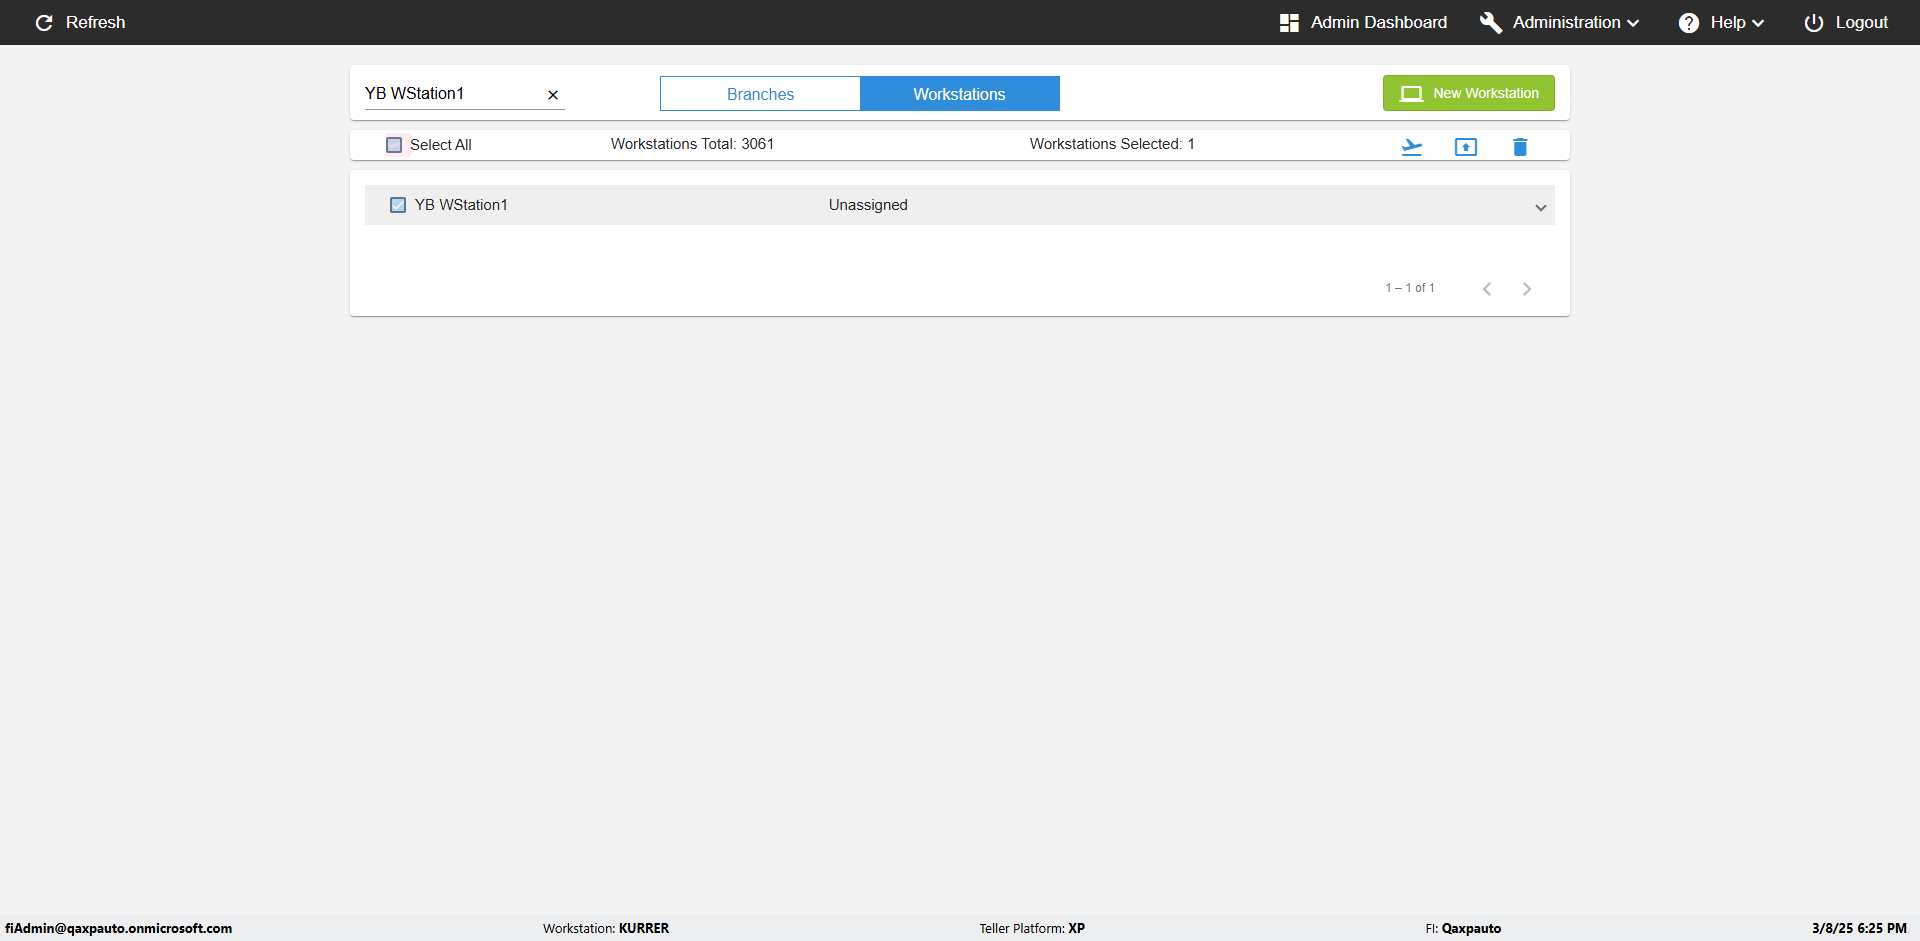Viewport: 1920px width, 941px height.
Task: Go to previous page of results
Action: [1487, 289]
